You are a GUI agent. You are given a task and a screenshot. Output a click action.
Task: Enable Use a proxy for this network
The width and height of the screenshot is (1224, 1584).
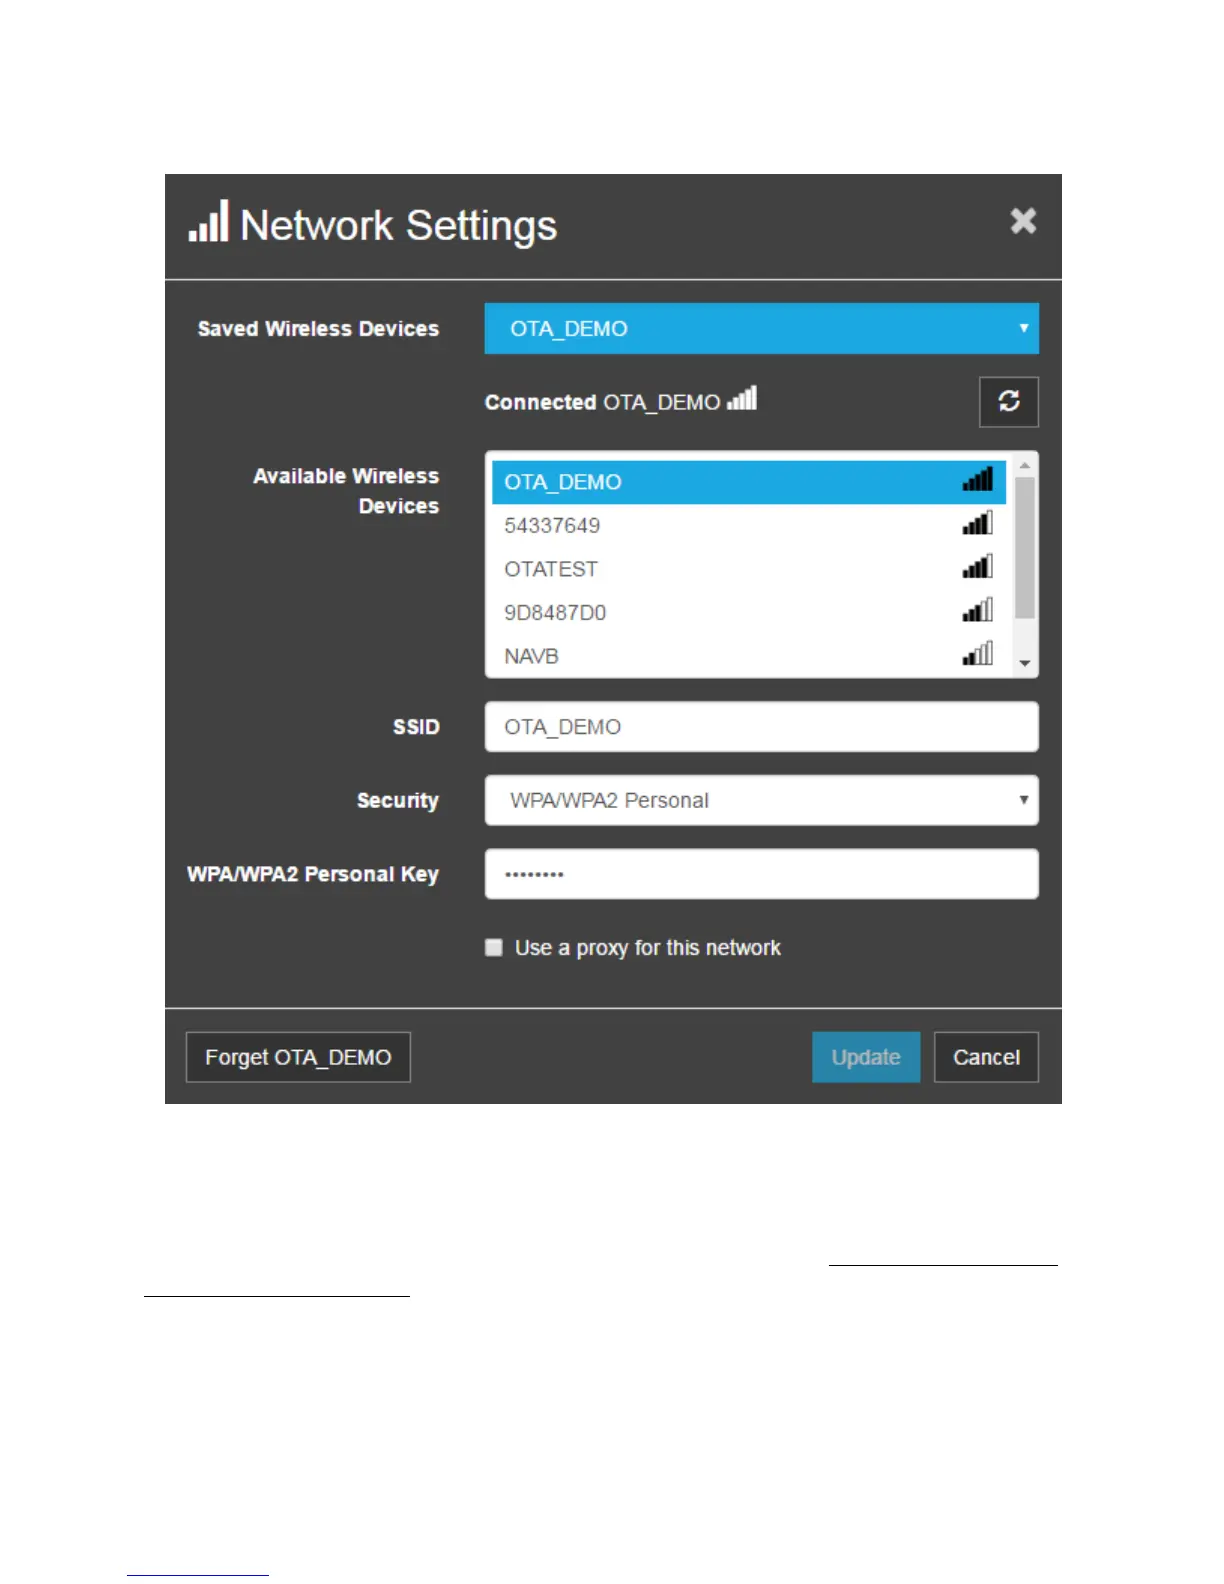[x=494, y=947]
